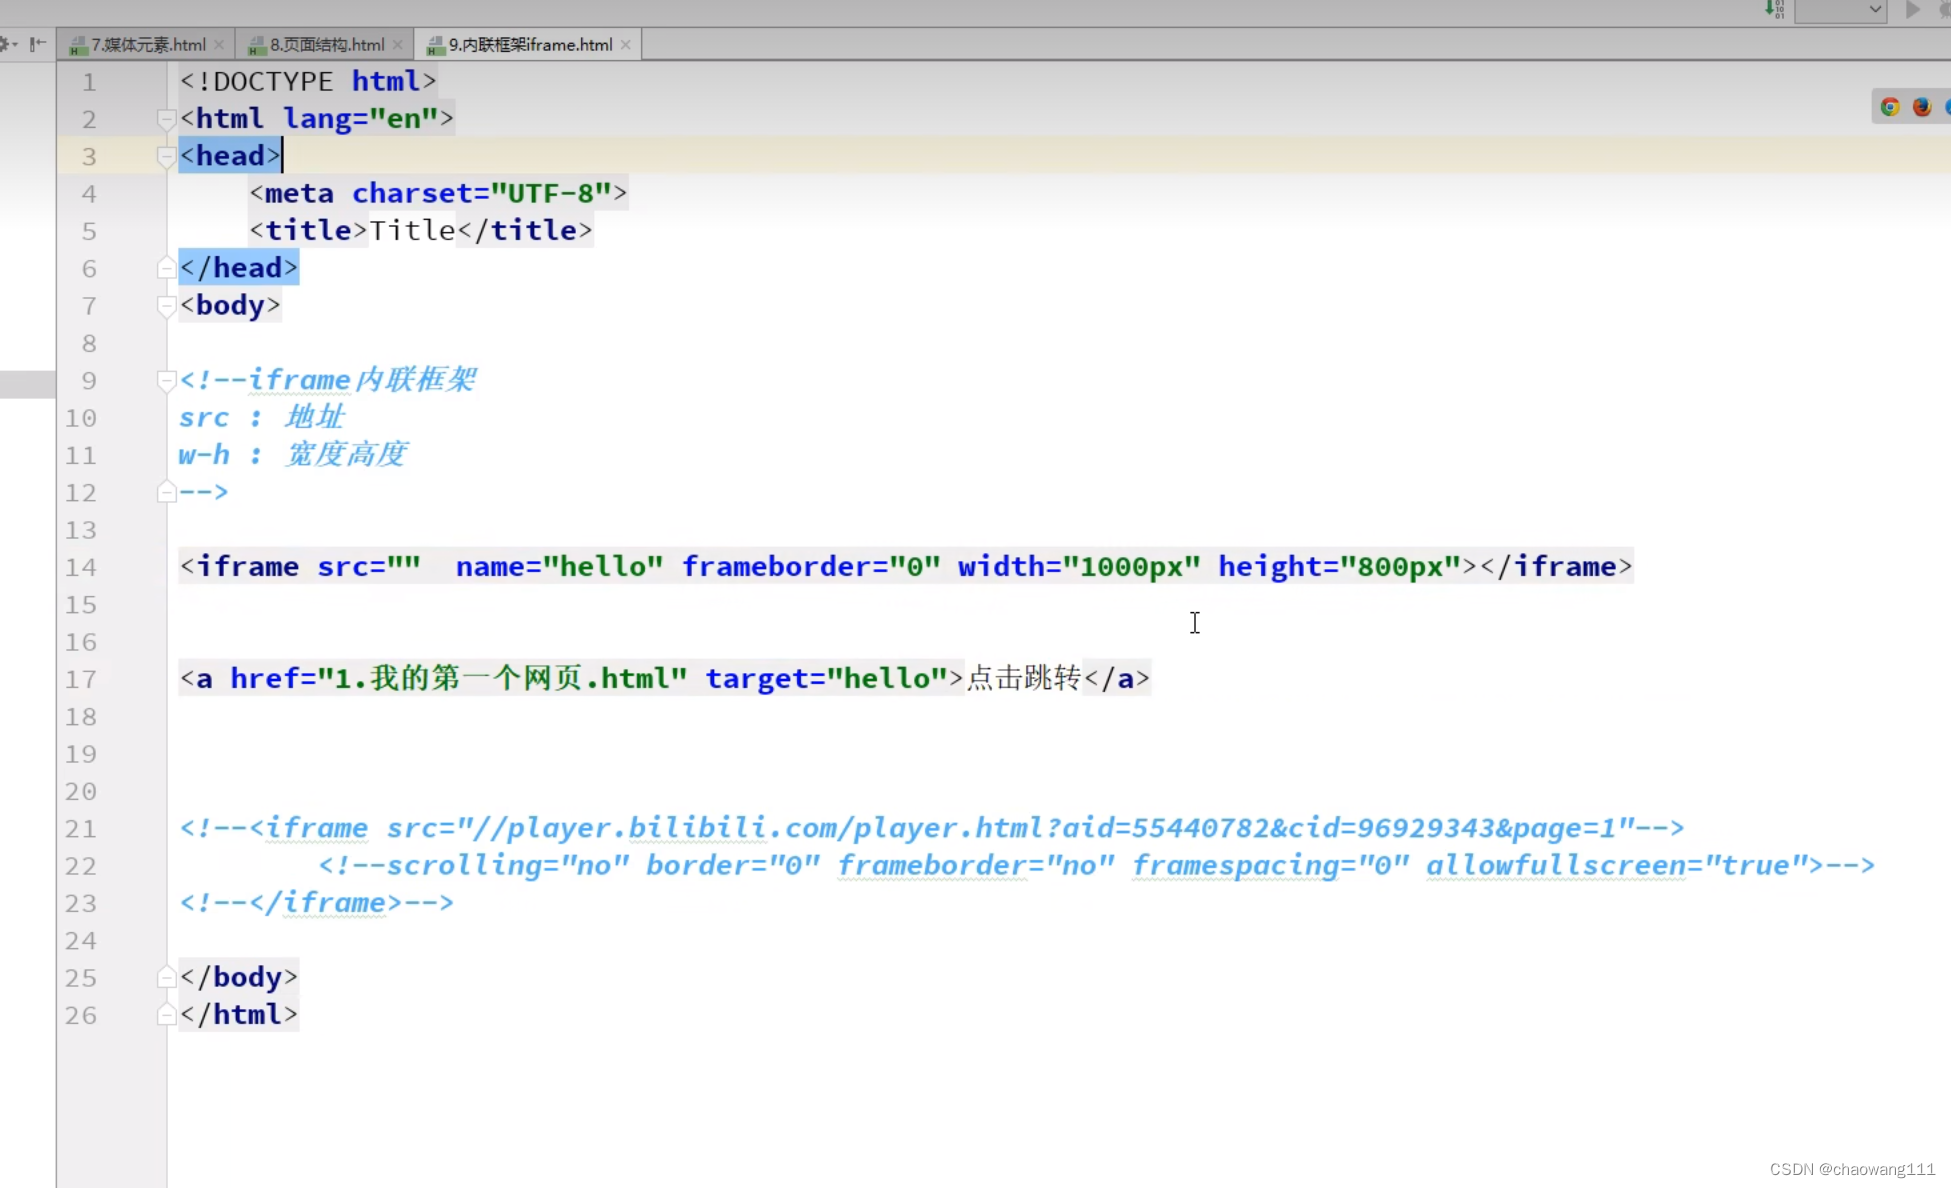Click the hide-panel icon beside the gear
Viewport: 1951px width, 1188px height.
[x=36, y=44]
